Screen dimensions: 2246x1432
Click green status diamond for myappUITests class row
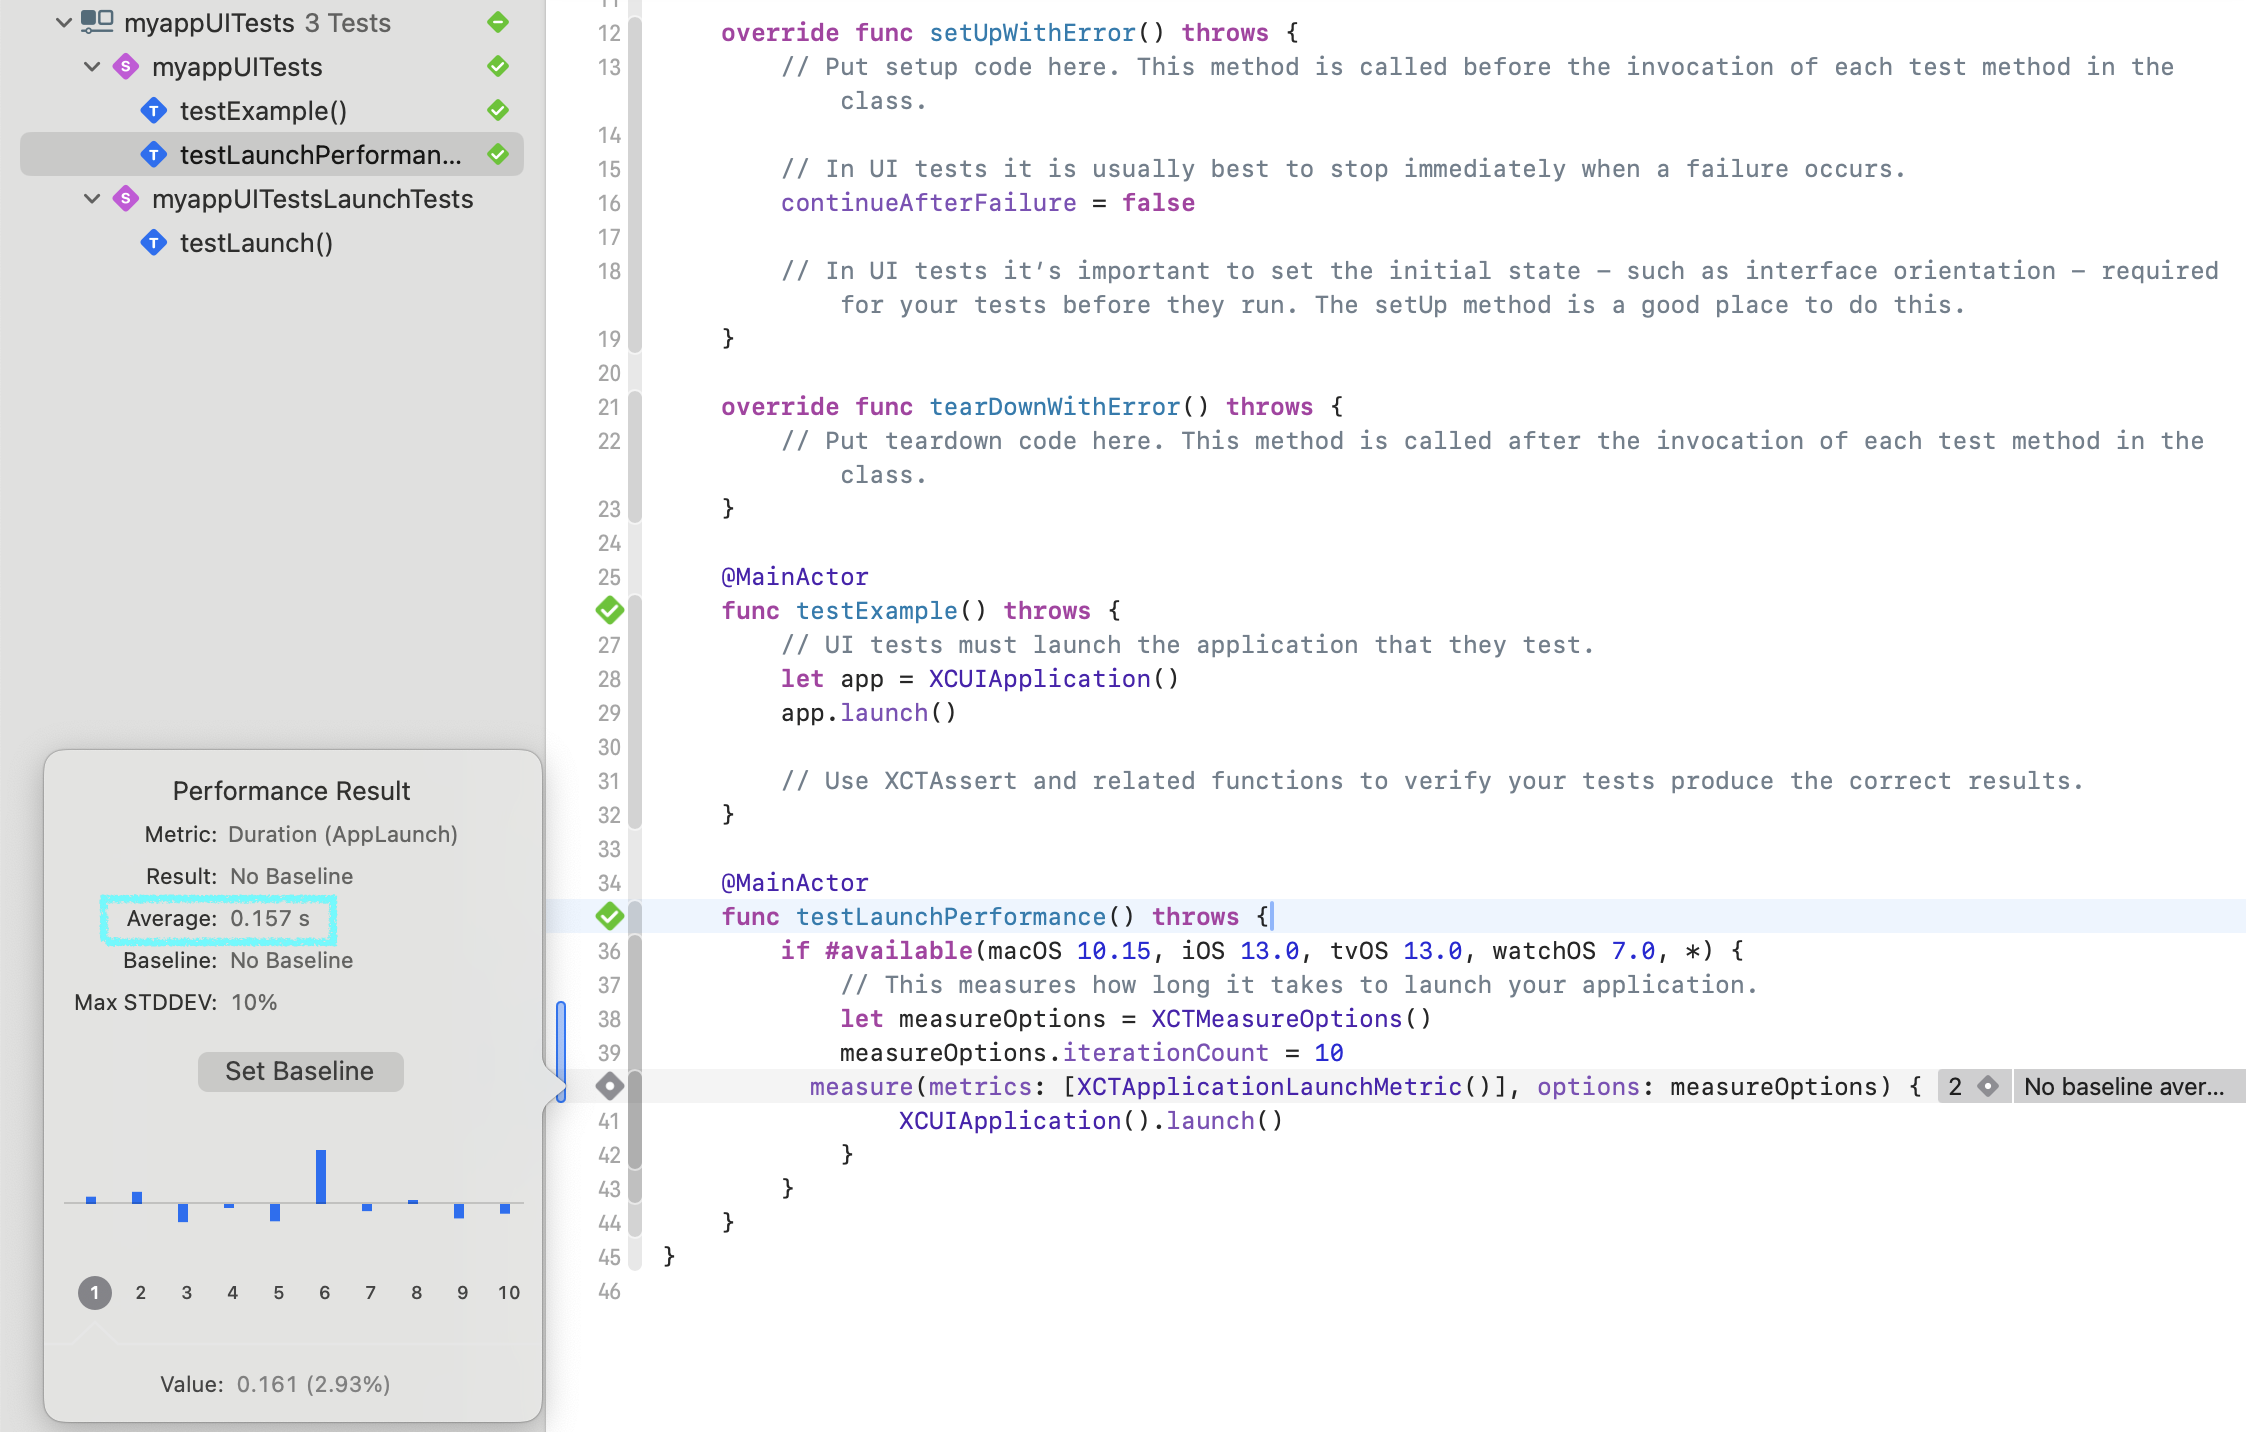(498, 67)
